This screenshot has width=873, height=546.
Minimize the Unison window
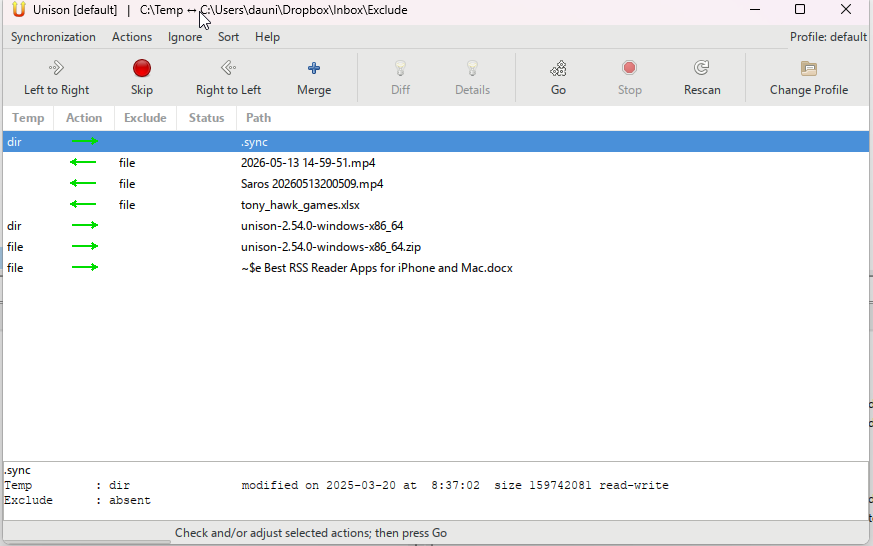(x=755, y=9)
